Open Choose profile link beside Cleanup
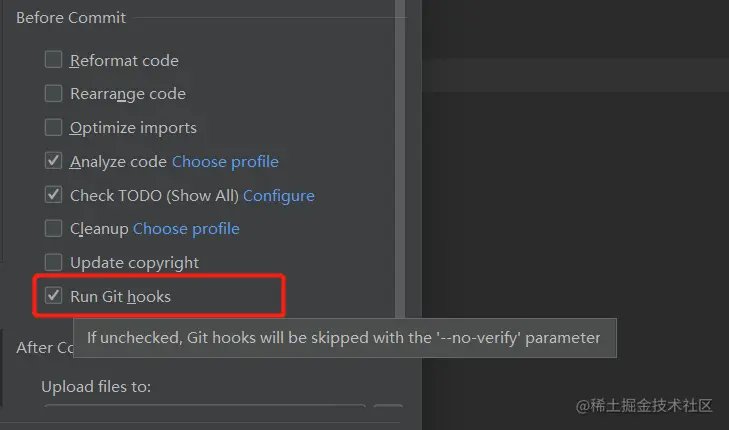Viewport: 729px width, 430px height. point(186,229)
